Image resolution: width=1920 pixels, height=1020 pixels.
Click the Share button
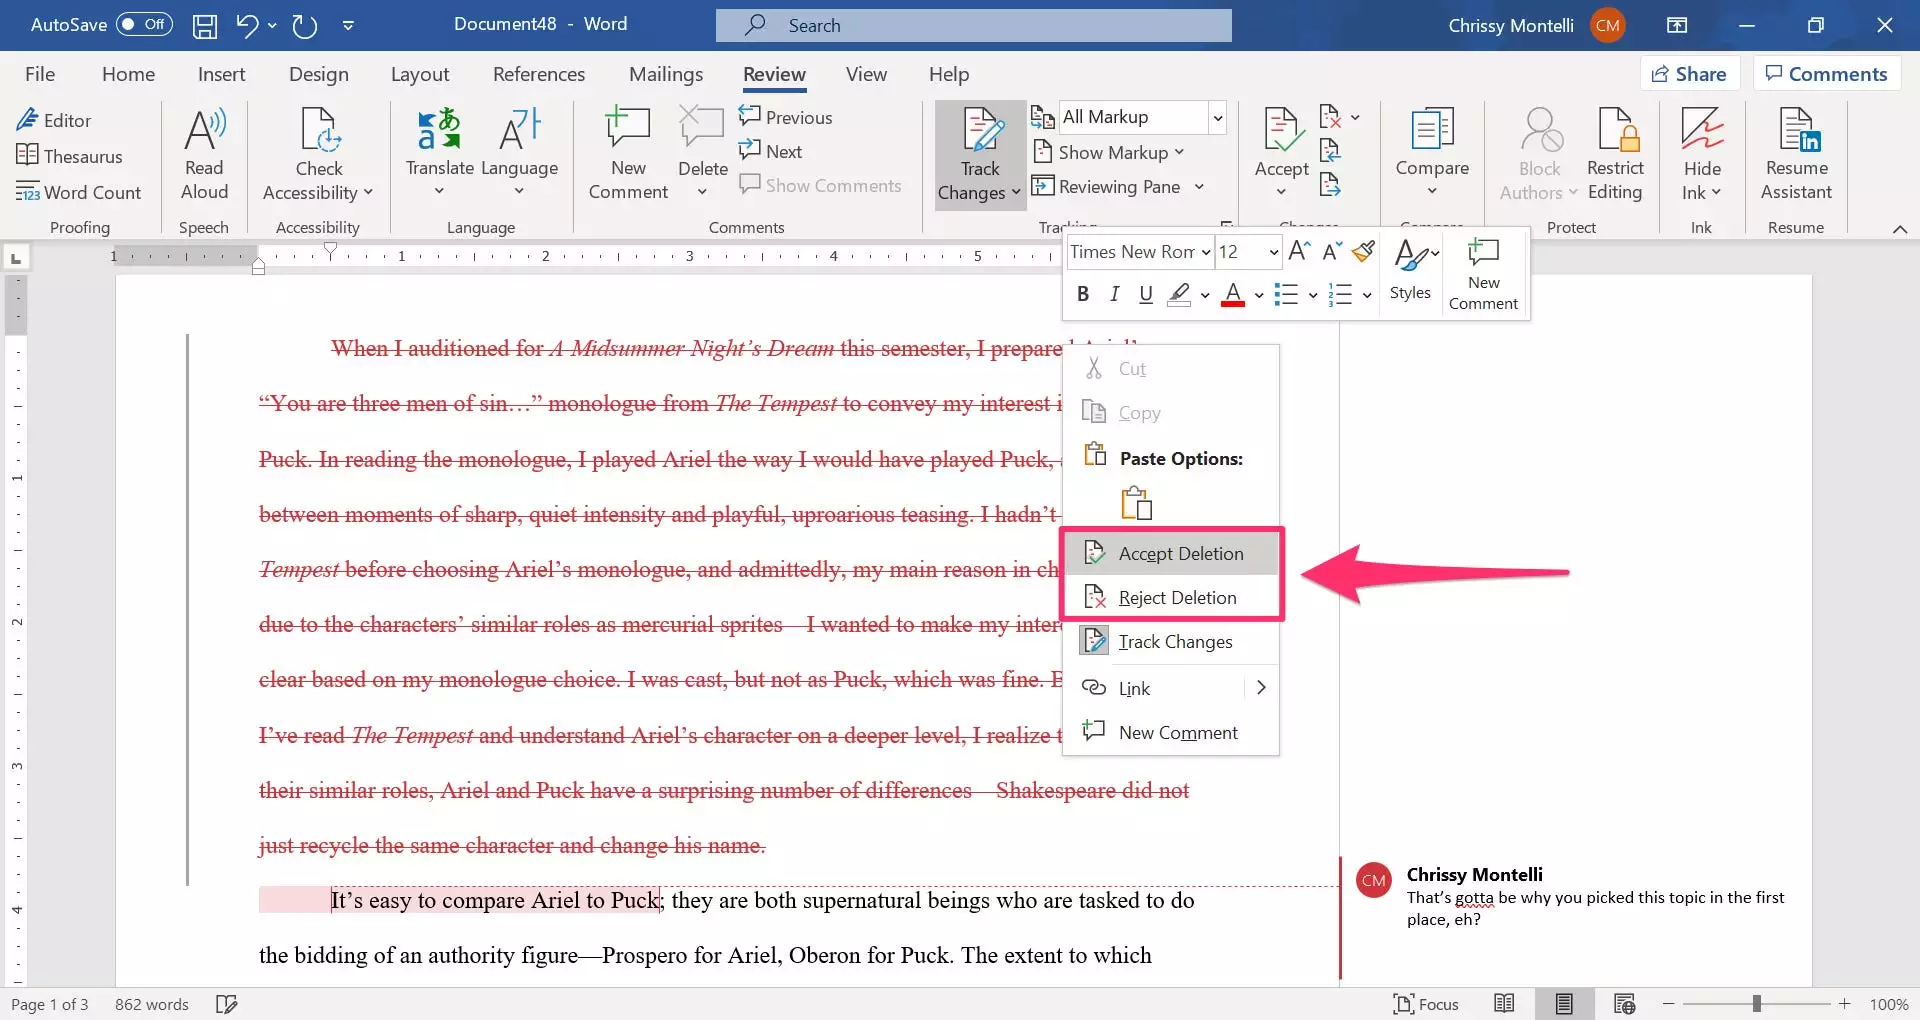[x=1689, y=74]
